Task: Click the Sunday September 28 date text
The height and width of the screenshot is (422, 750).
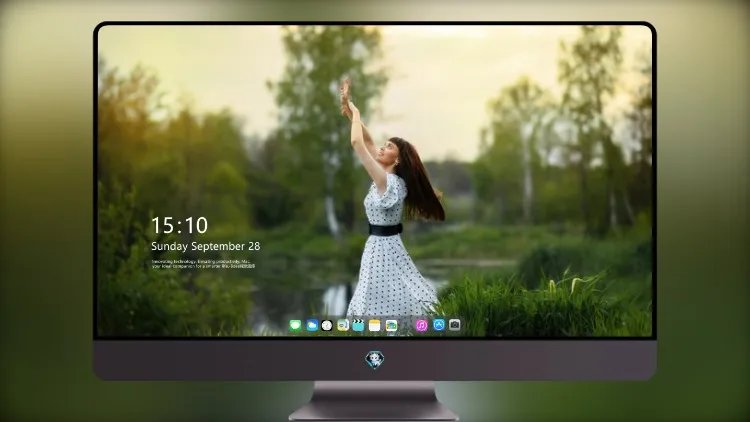Action: pyautogui.click(x=206, y=246)
